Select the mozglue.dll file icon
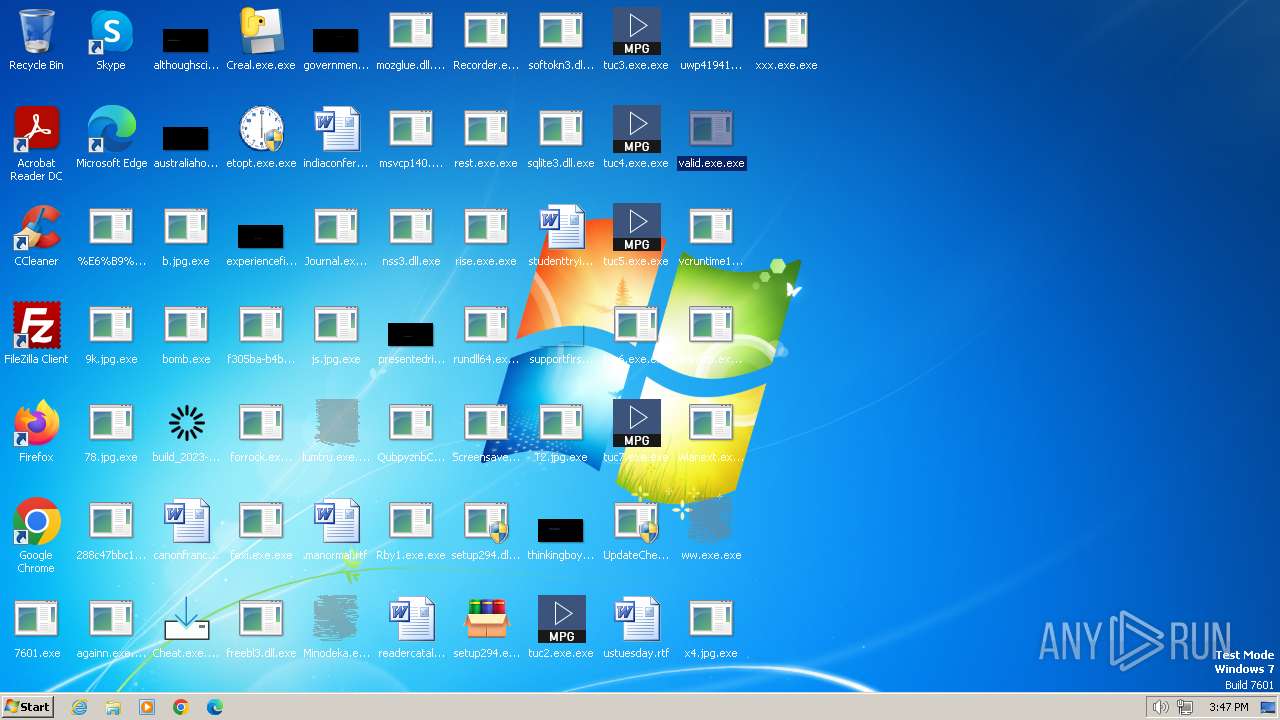 (411, 31)
